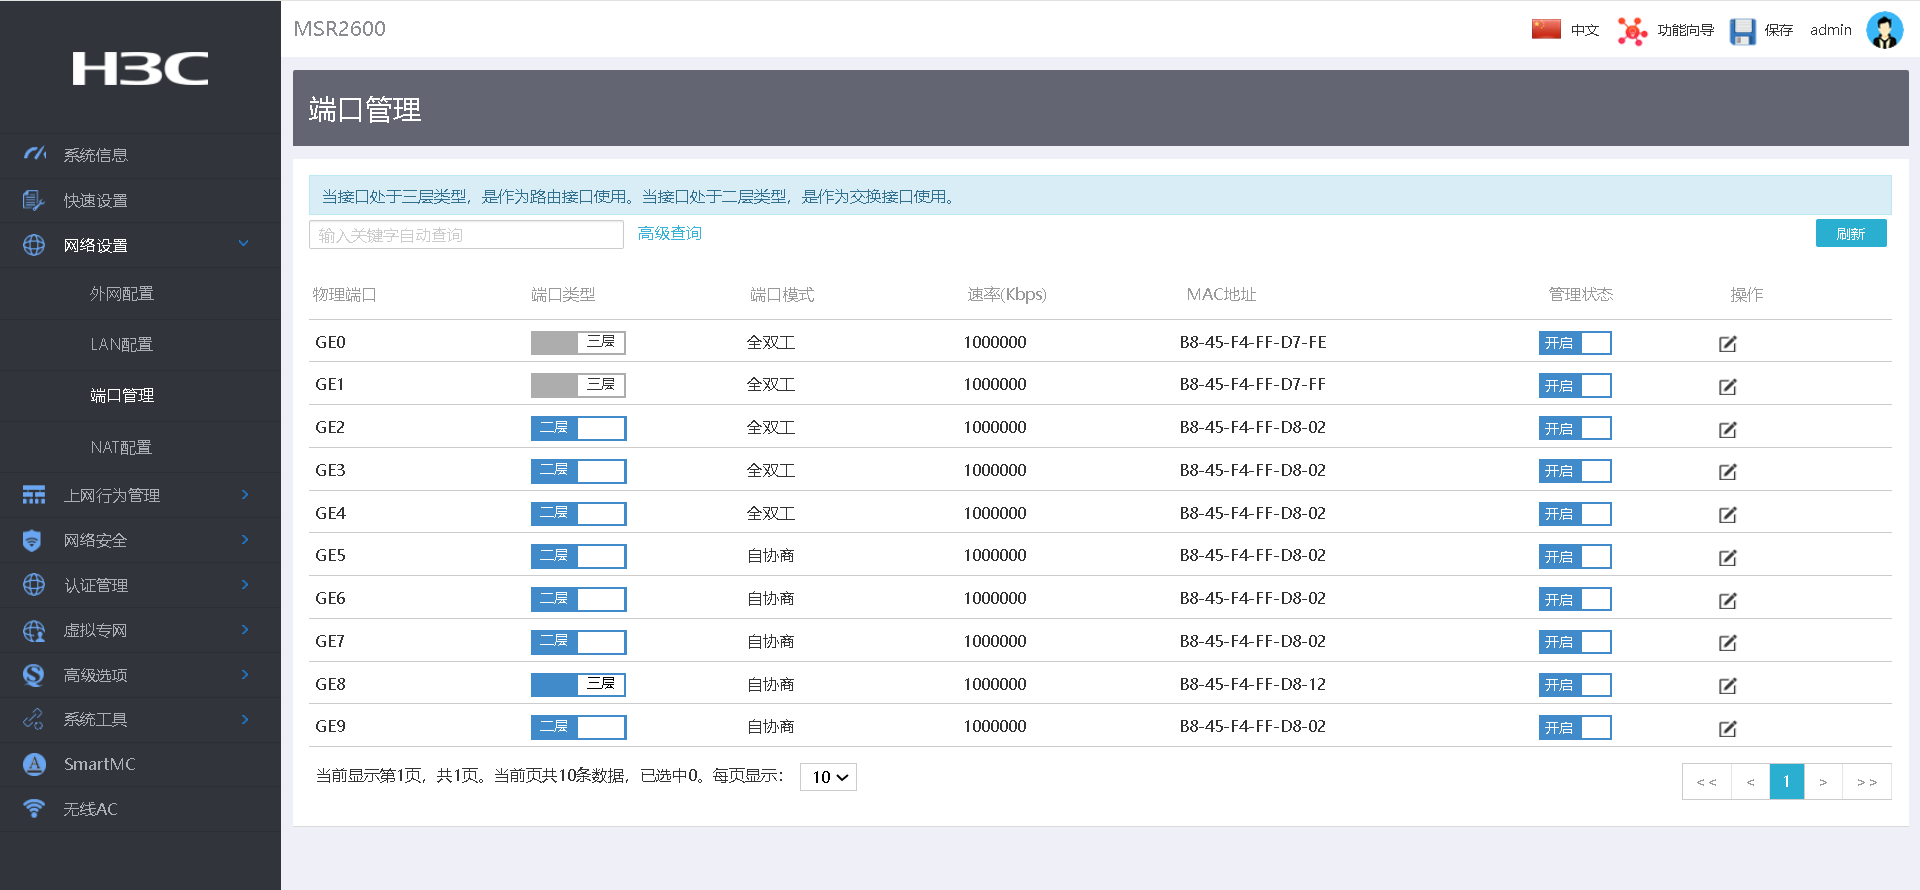Viewport: 1920px width, 890px height.
Task: Switch GE8 port type toggle
Action: [578, 685]
